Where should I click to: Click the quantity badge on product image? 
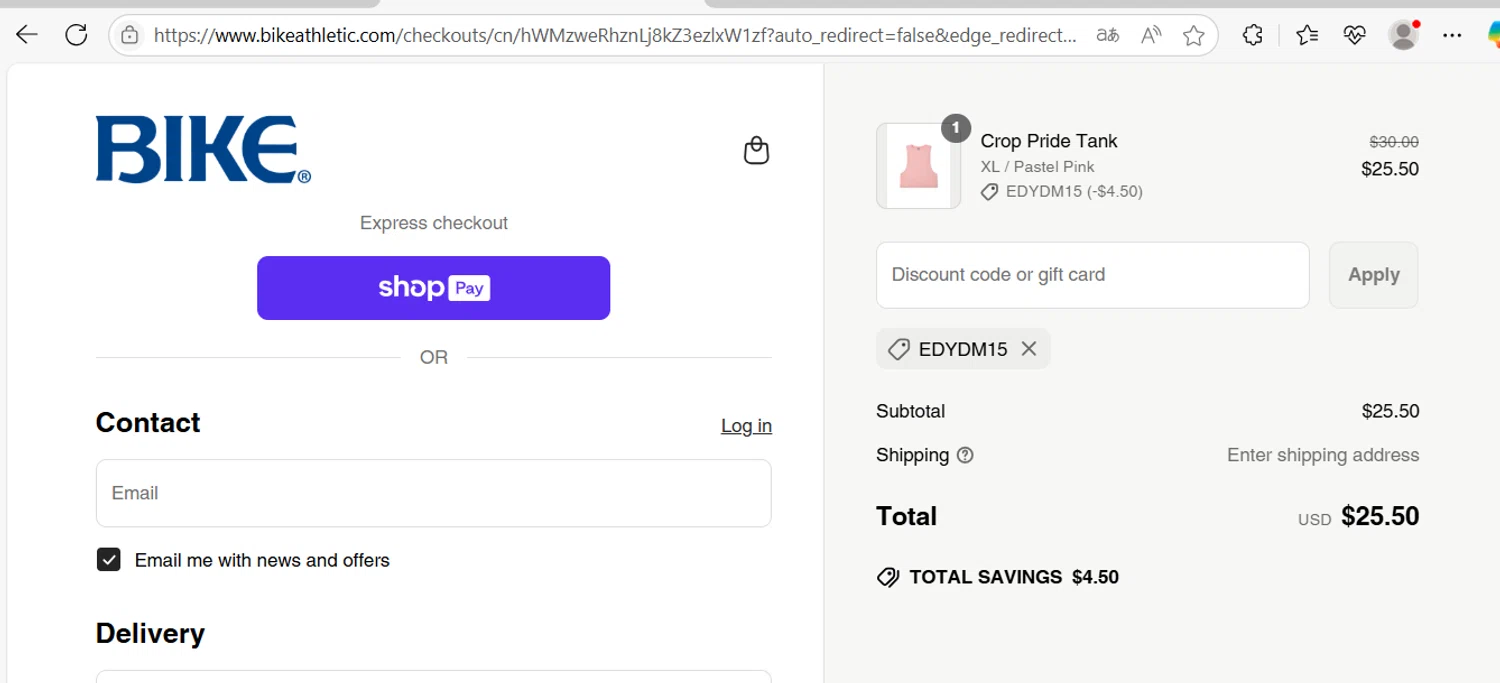tap(956, 128)
